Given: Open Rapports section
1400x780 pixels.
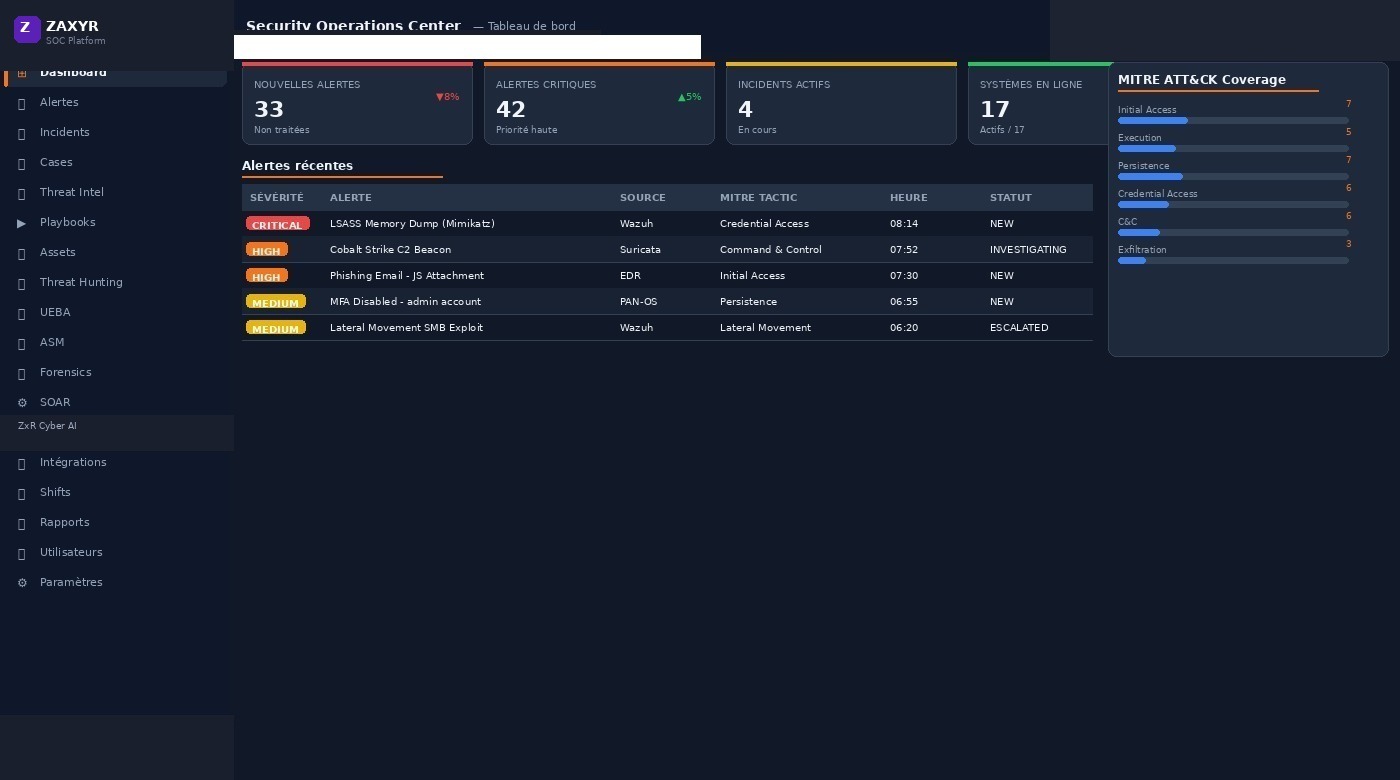Looking at the screenshot, I should pyautogui.click(x=65, y=522).
